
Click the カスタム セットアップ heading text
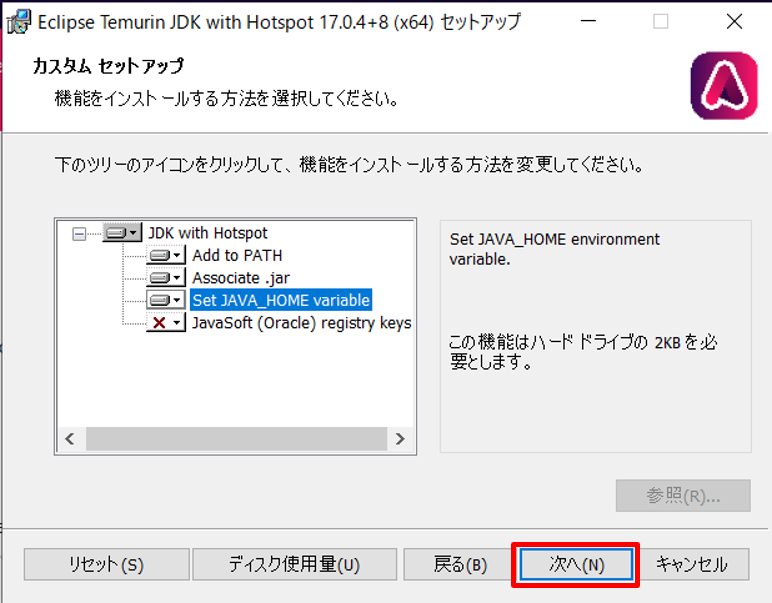point(108,66)
